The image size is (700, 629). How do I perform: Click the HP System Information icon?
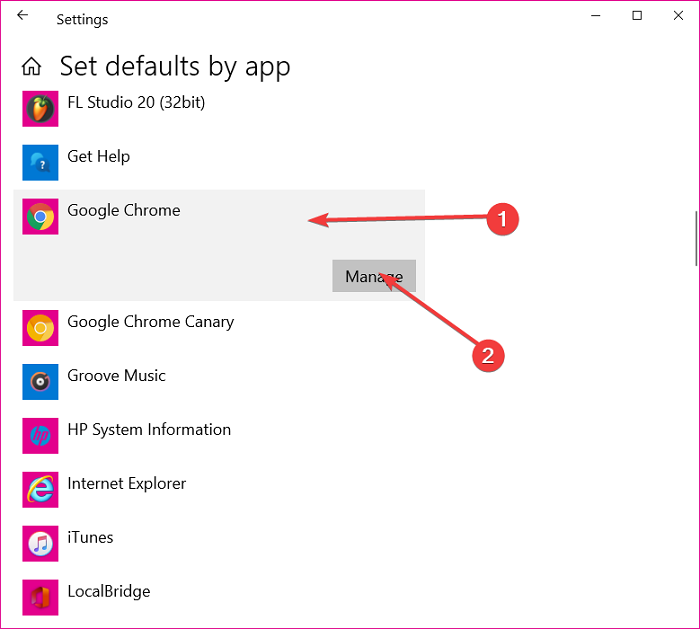40,435
